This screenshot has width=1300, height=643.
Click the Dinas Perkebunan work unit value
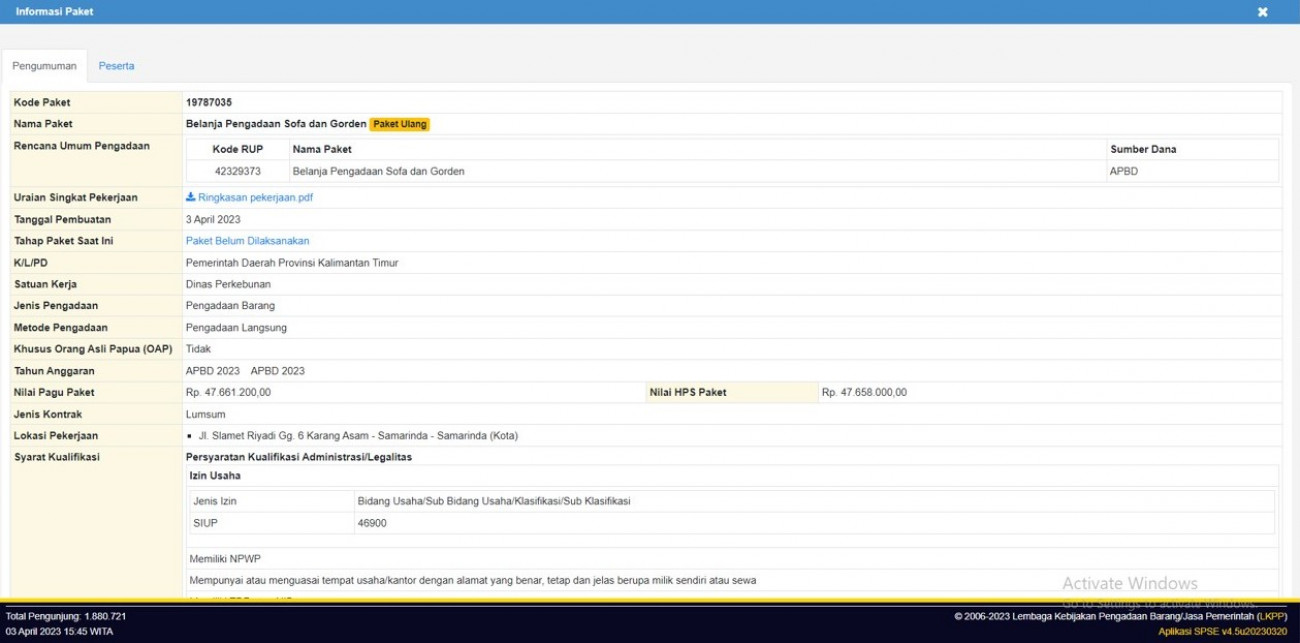tap(228, 284)
